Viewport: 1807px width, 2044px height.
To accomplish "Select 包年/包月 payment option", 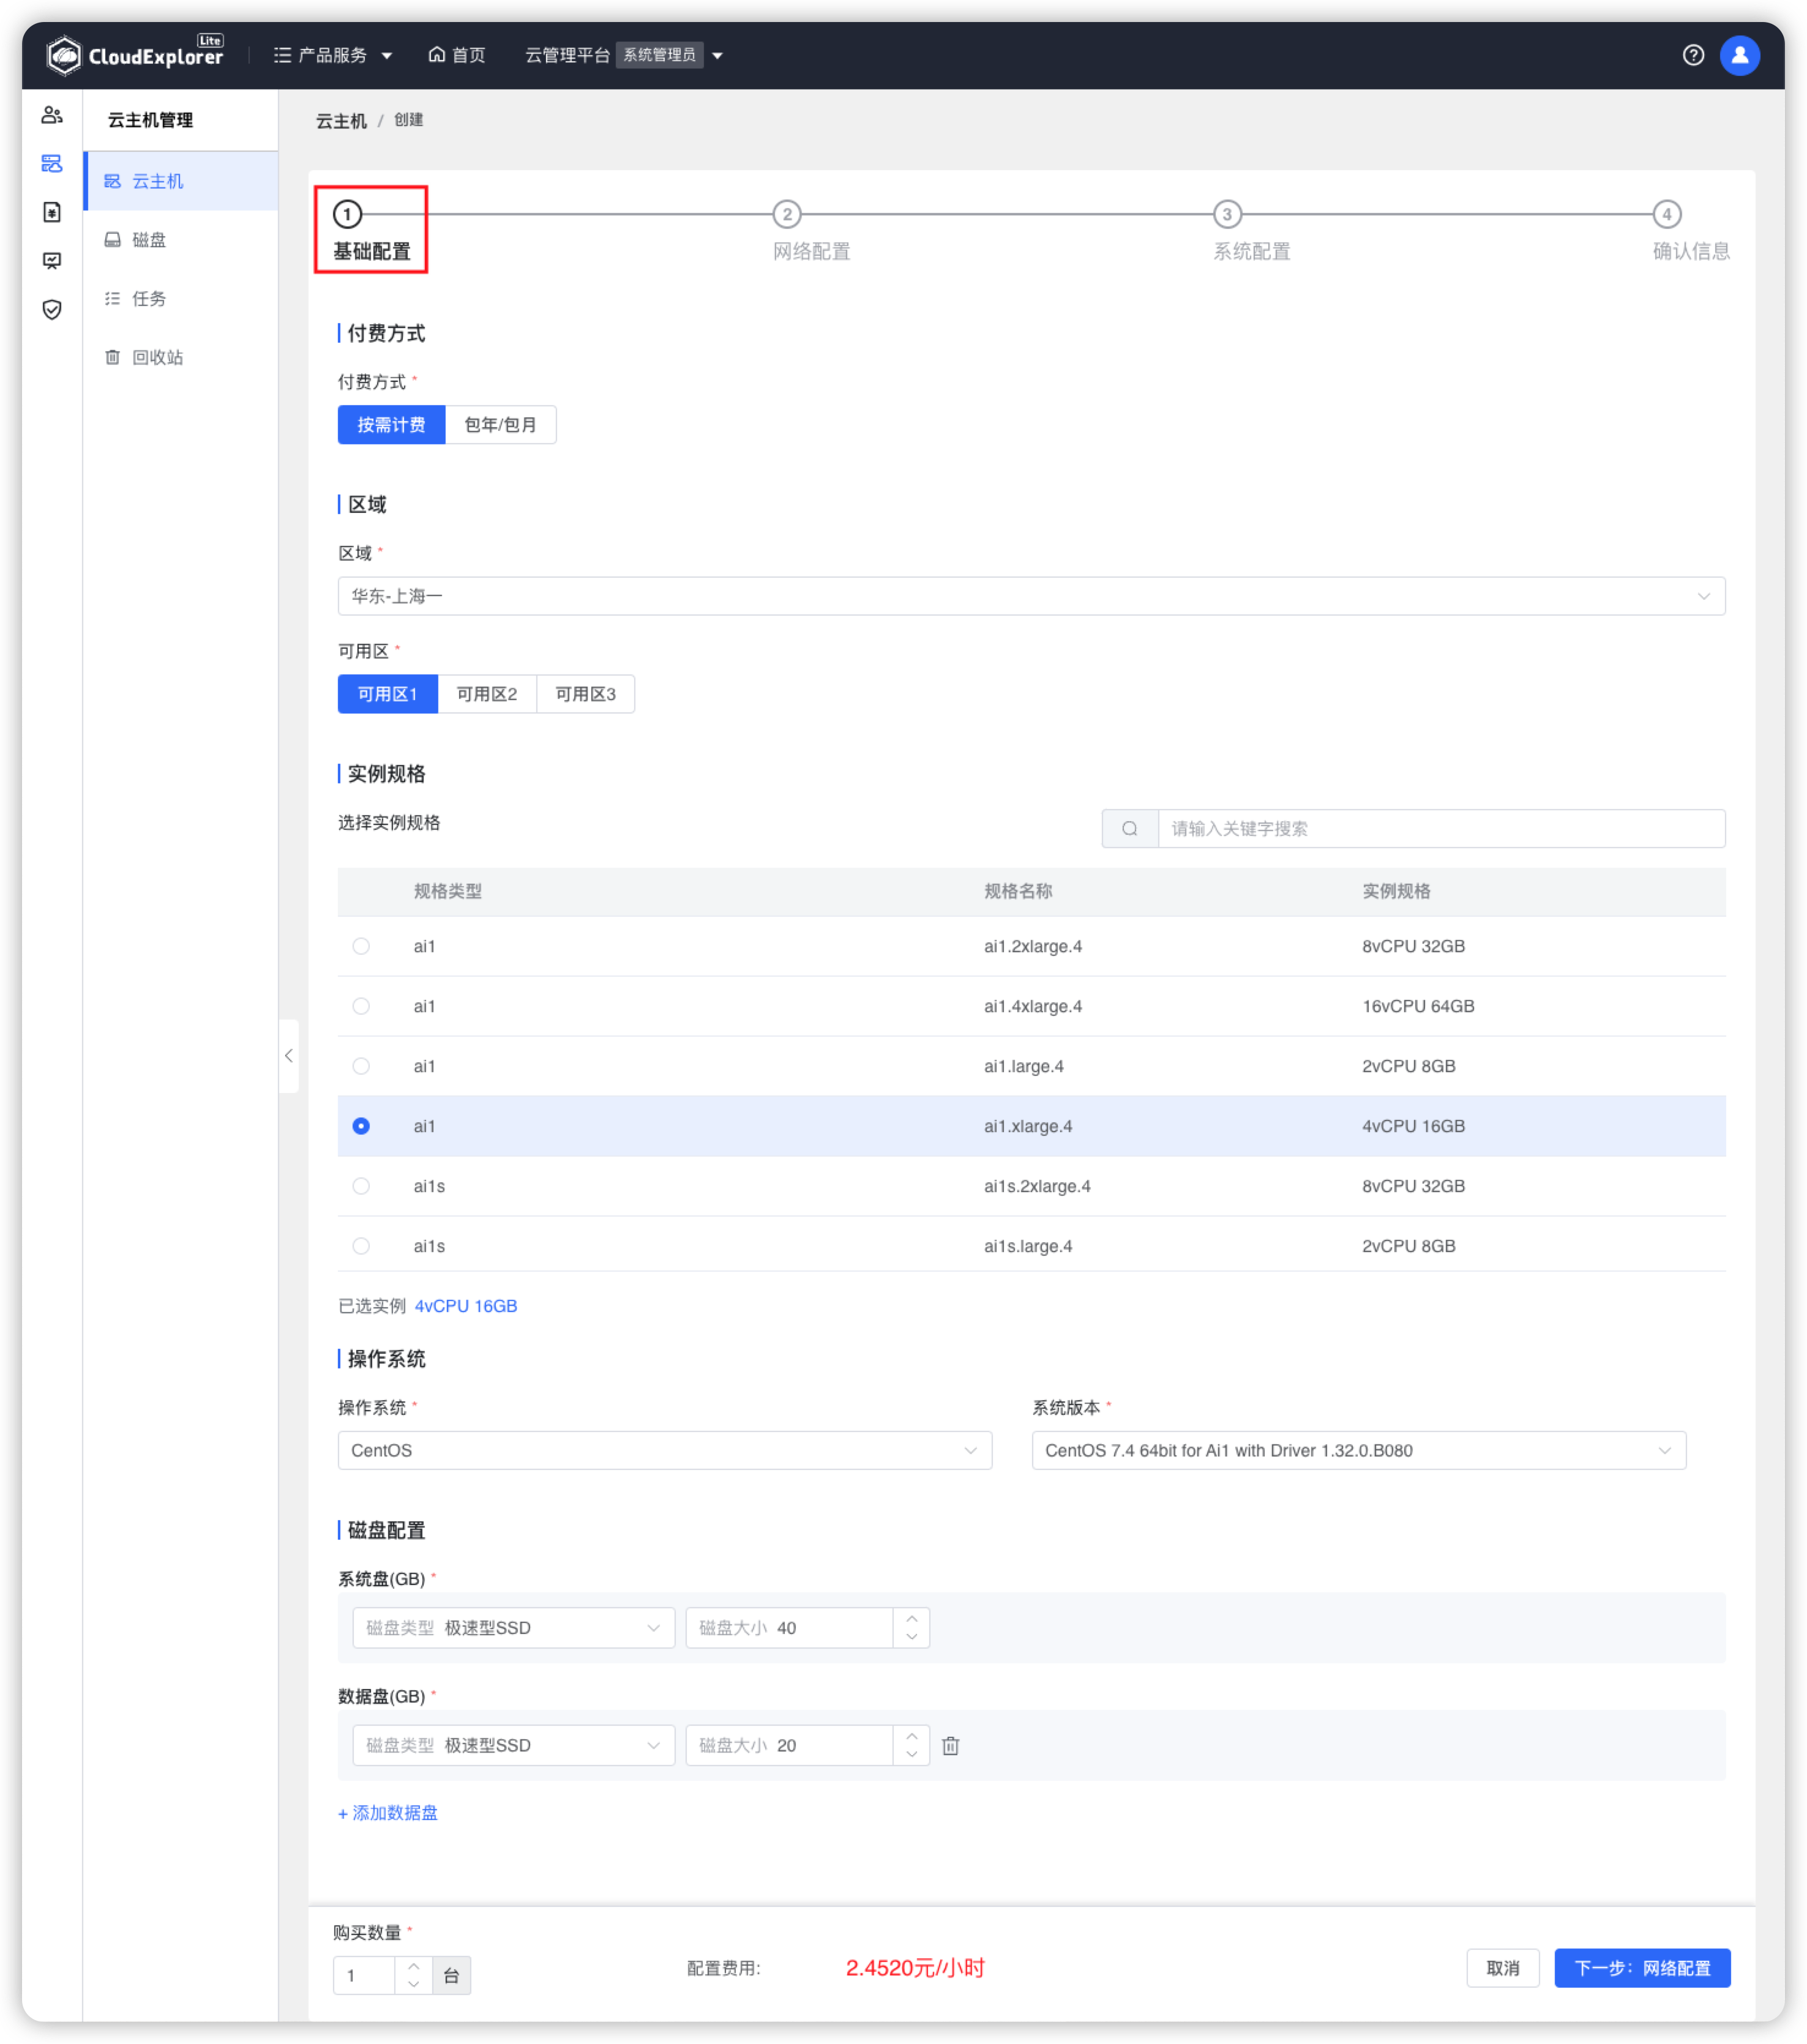I will [x=500, y=425].
